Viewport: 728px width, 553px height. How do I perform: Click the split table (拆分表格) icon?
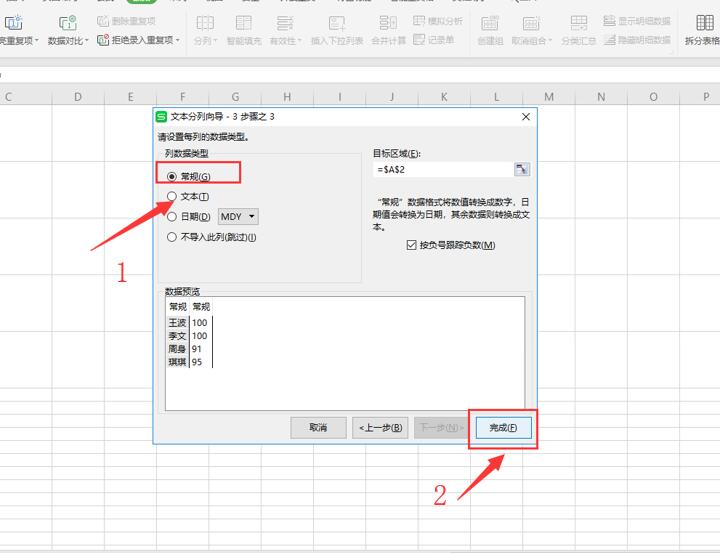(x=704, y=23)
